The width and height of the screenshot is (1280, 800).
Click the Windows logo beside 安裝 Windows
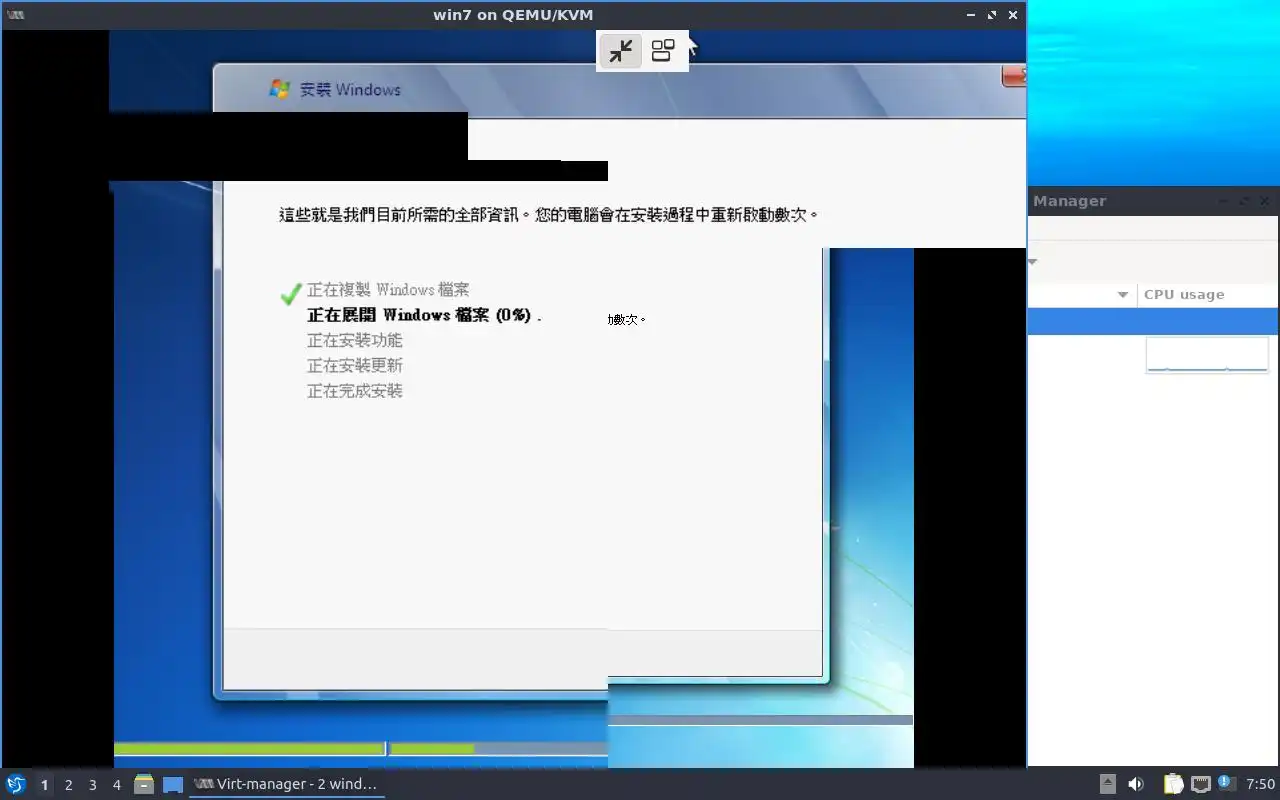click(x=280, y=89)
